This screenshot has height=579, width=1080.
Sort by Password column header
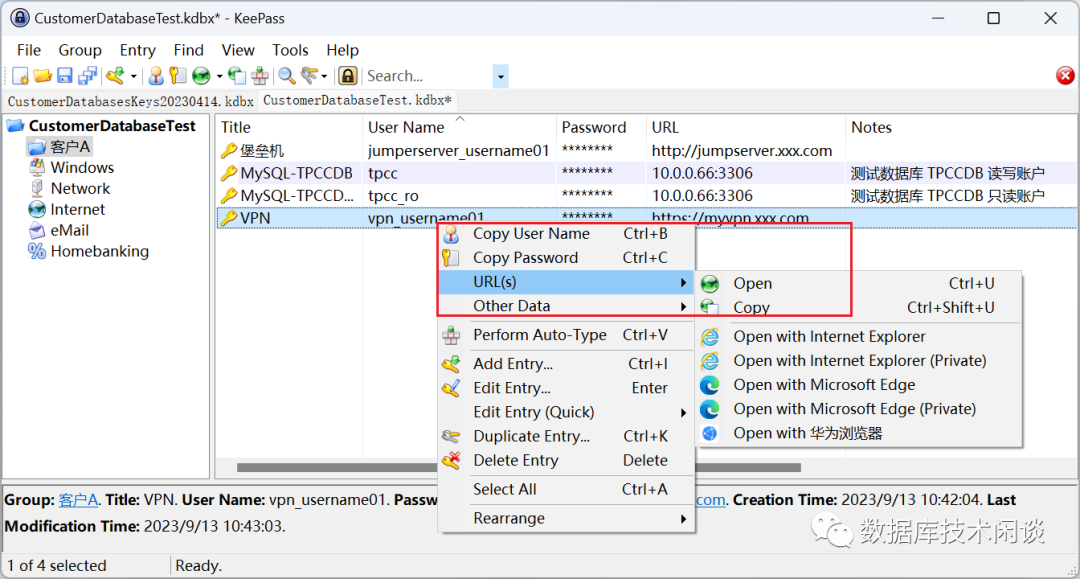pyautogui.click(x=601, y=127)
